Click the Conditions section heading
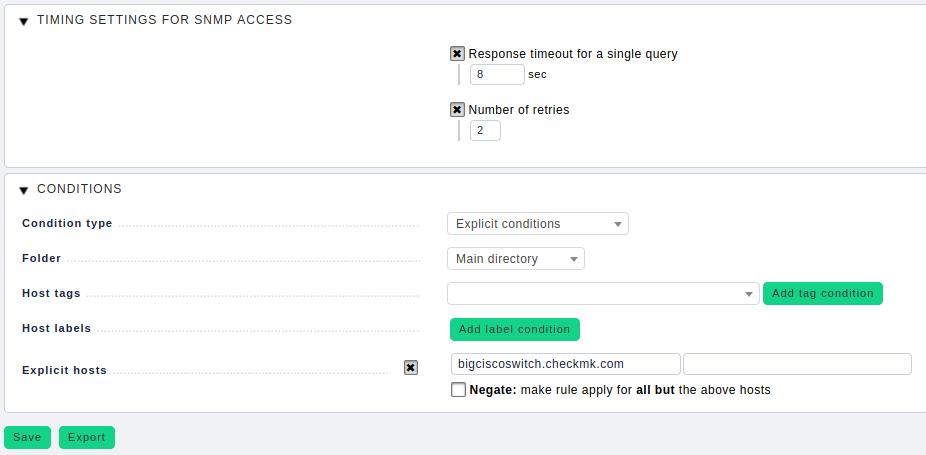926x455 pixels. [x=79, y=189]
